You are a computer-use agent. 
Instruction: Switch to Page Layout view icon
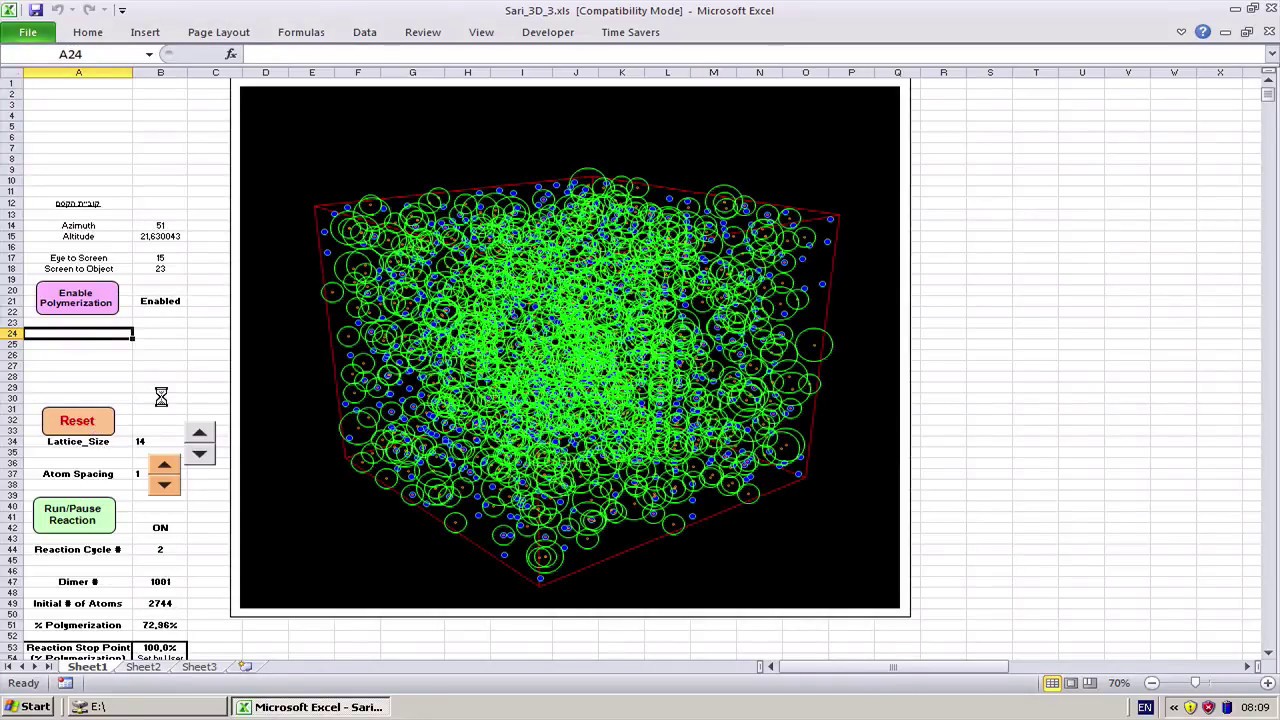click(1070, 683)
